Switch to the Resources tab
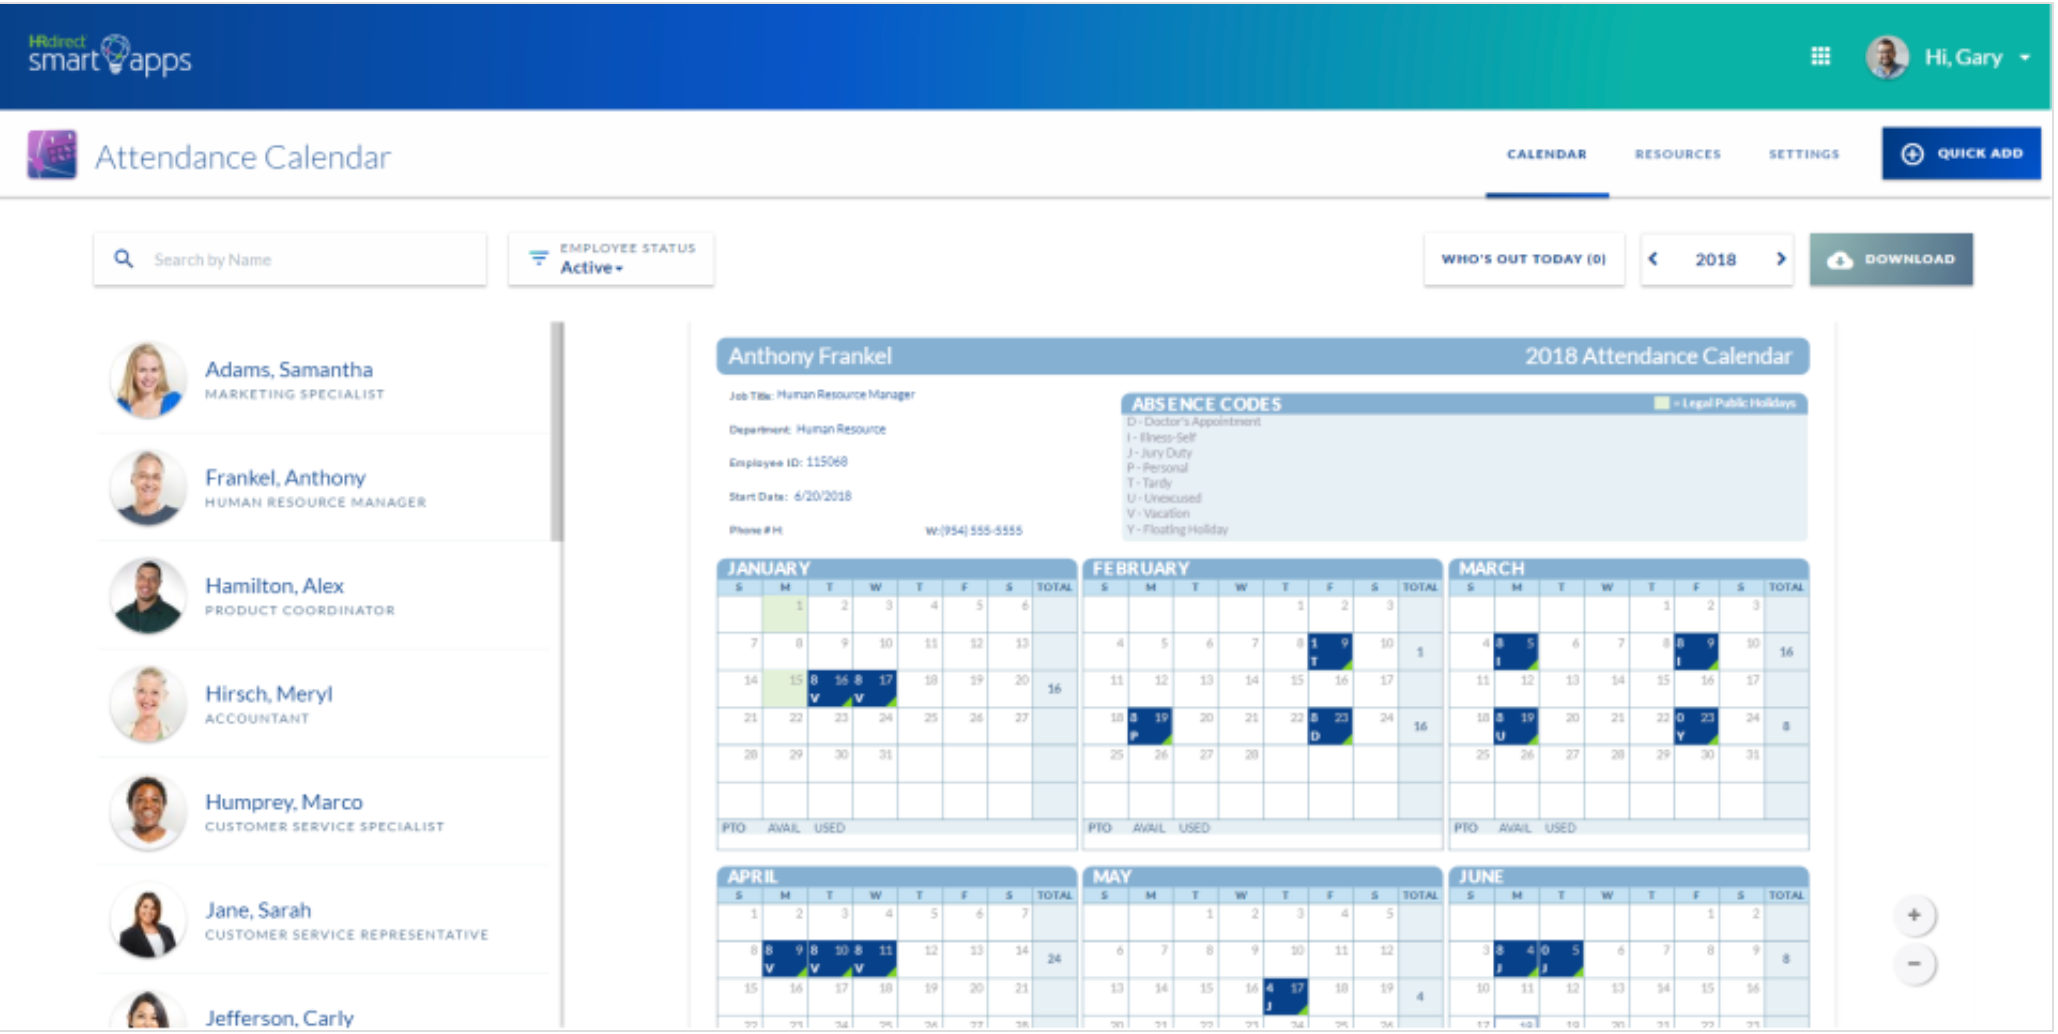The width and height of the screenshot is (2058, 1034). [1678, 154]
